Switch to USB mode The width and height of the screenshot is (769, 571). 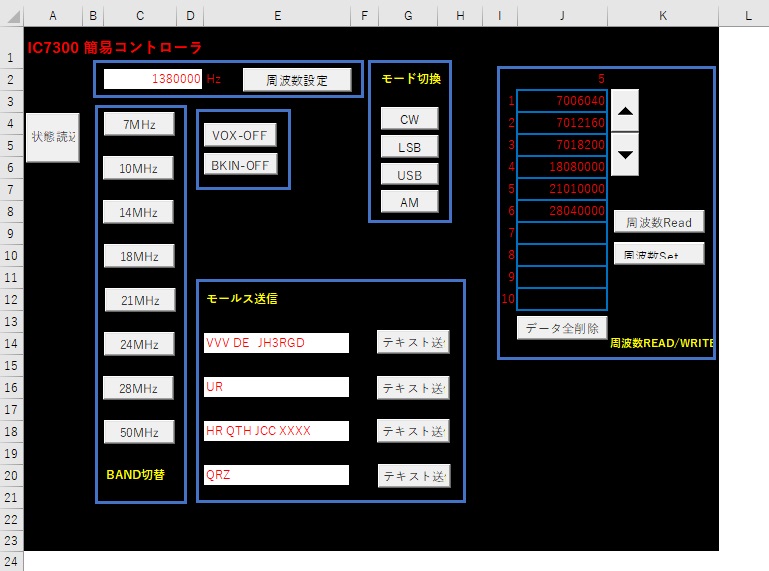tap(409, 175)
